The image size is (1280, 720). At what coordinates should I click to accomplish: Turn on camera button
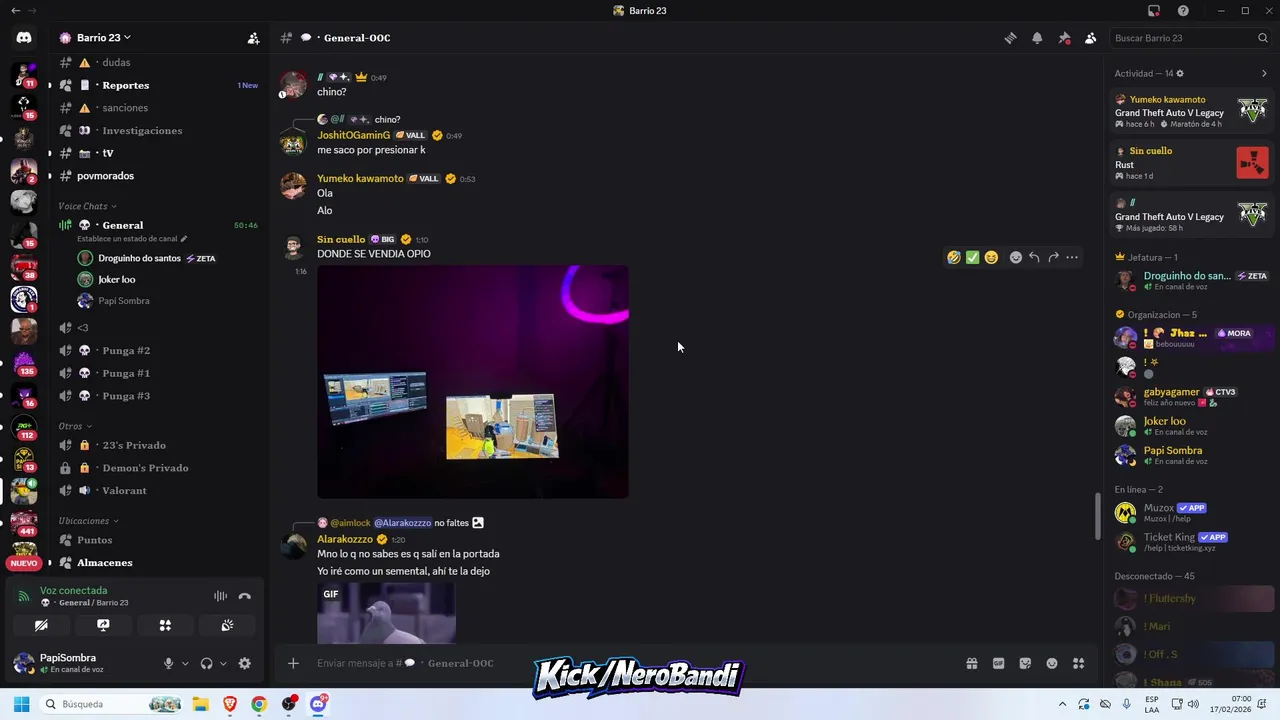tap(41, 625)
